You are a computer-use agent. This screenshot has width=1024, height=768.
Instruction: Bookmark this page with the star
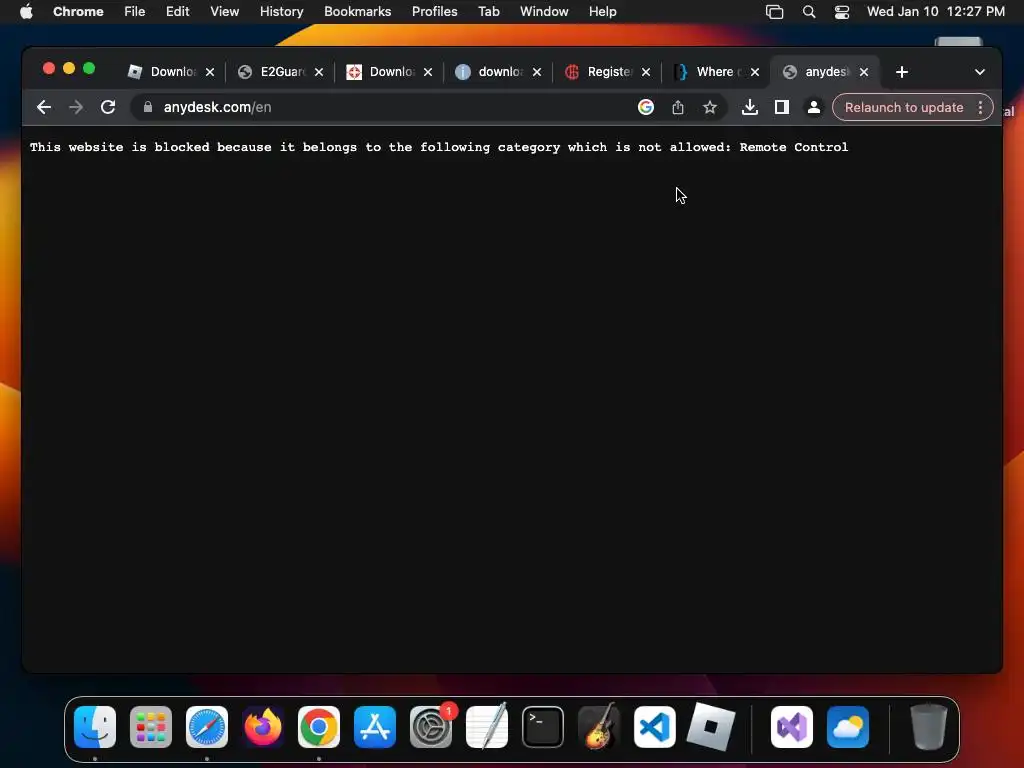pos(710,107)
